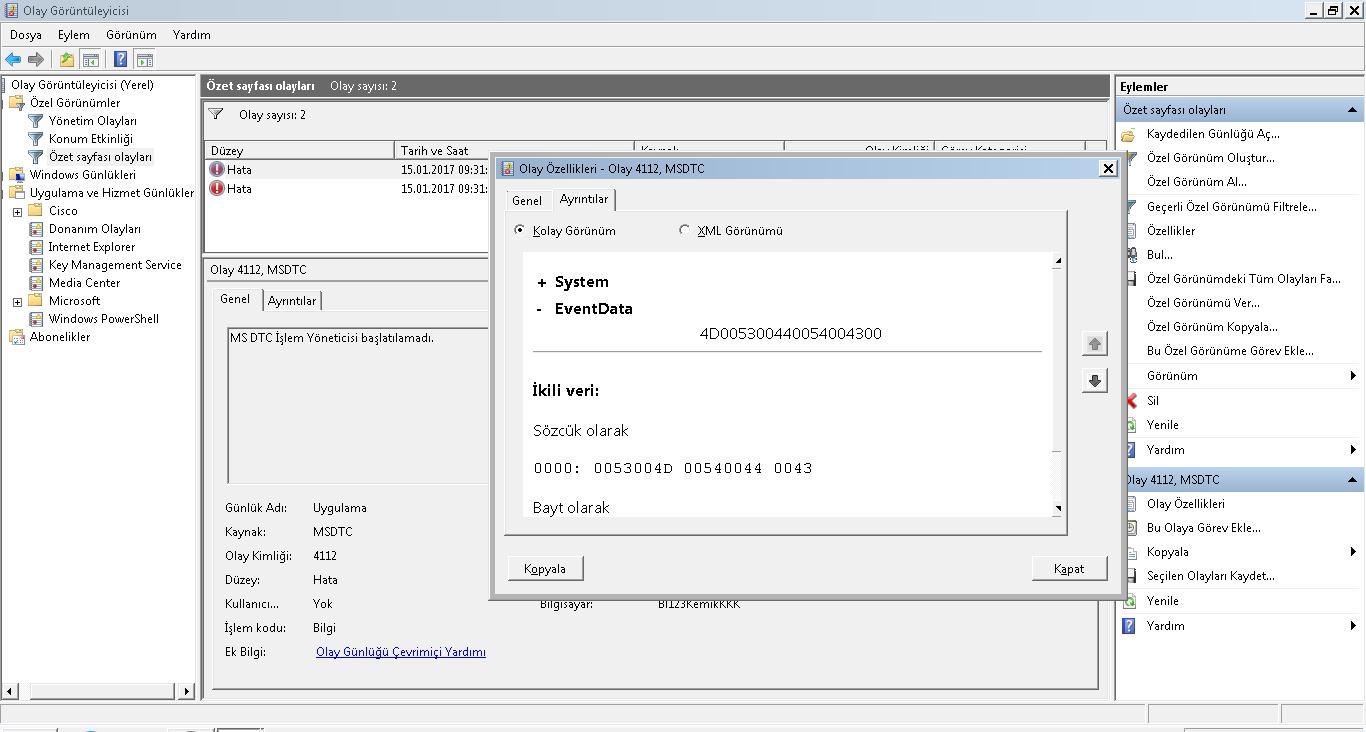The image size is (1366, 732).
Task: Expand the Microsoft folder in tree
Action: click(17, 302)
